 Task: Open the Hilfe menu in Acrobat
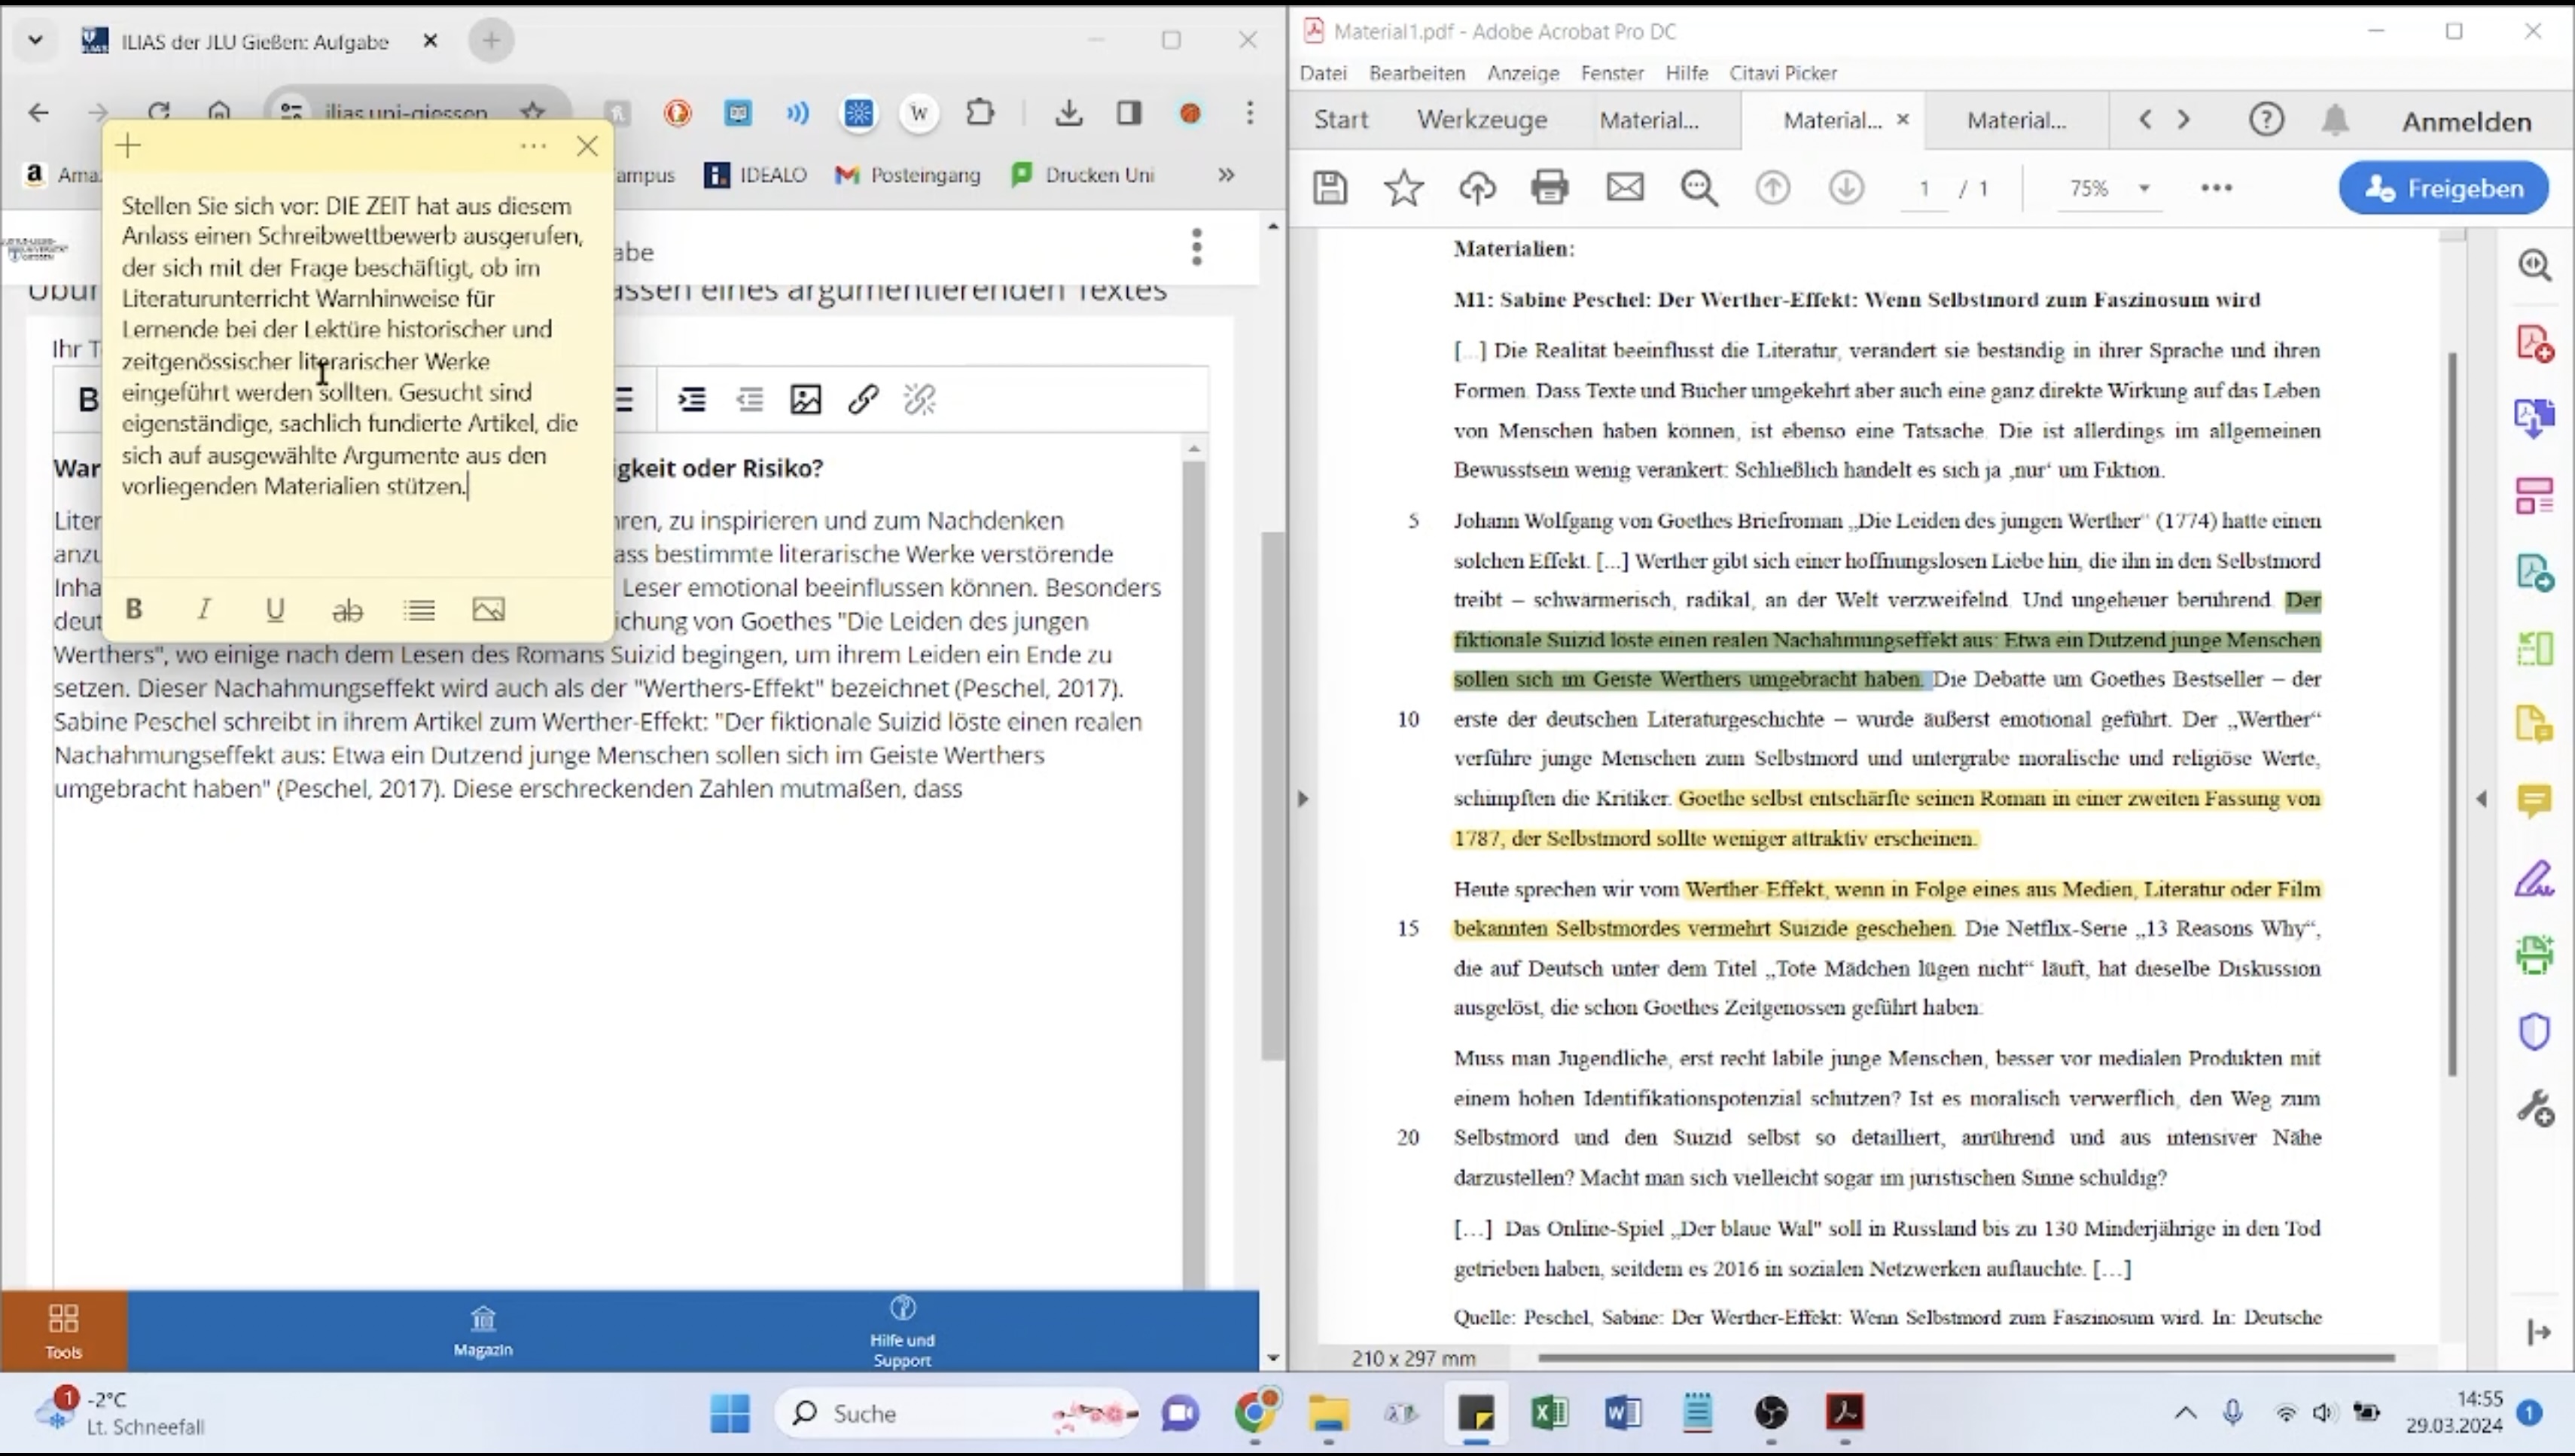1686,73
